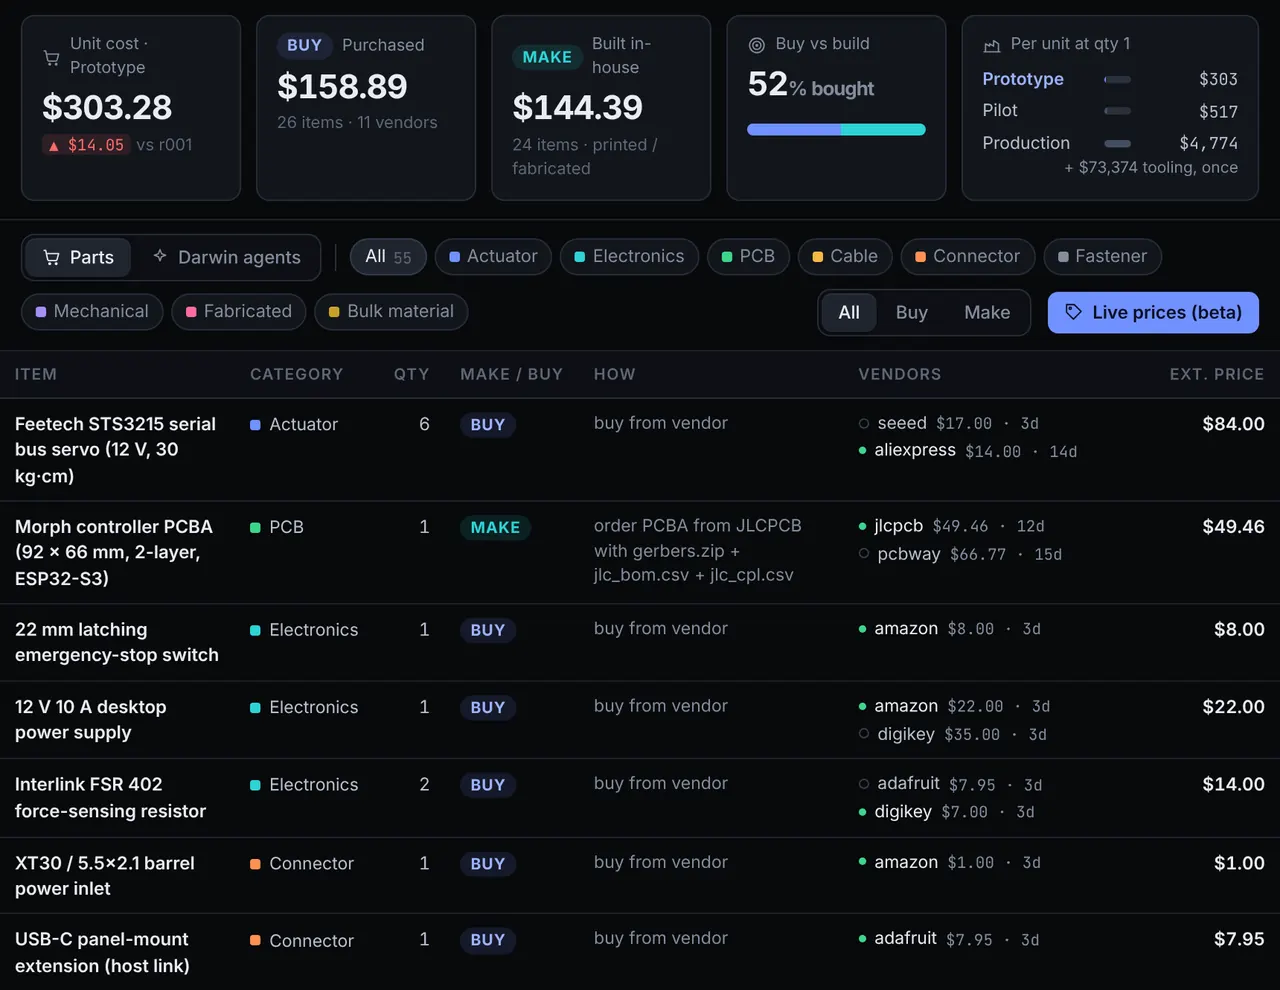Viewport: 1280px width, 990px height.
Task: Select the Production per-unit row
Action: (1110, 143)
